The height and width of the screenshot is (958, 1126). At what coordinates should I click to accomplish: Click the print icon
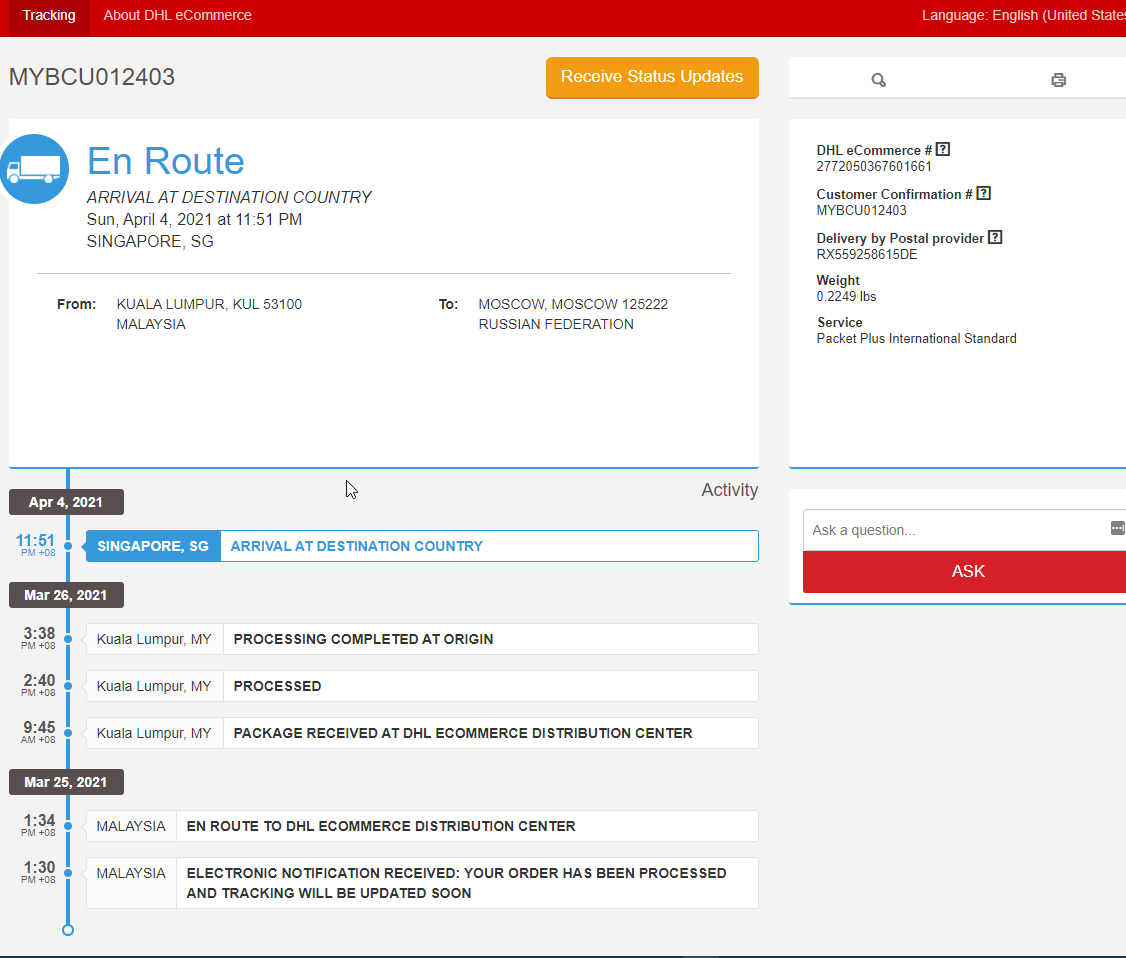[x=1058, y=80]
